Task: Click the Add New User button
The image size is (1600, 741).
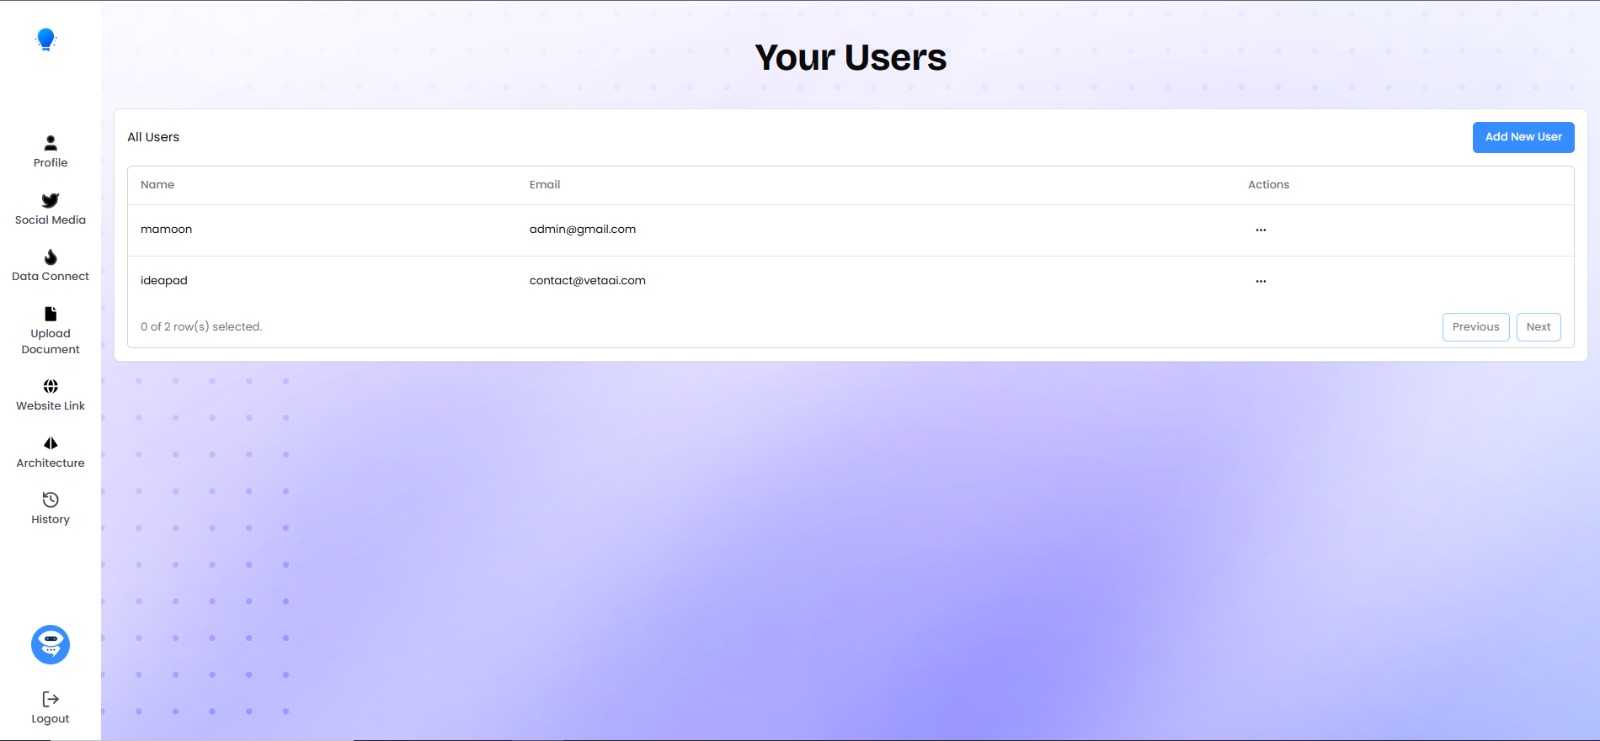Action: point(1523,137)
